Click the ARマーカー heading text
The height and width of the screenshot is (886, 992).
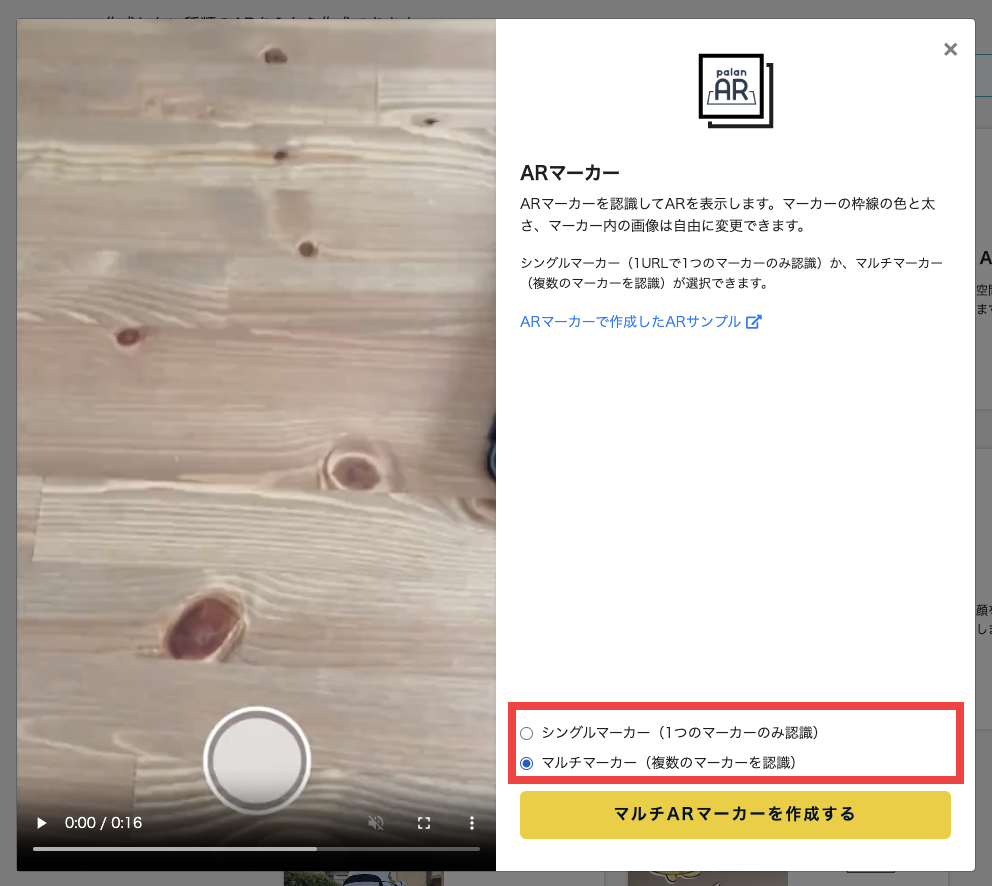coord(569,172)
